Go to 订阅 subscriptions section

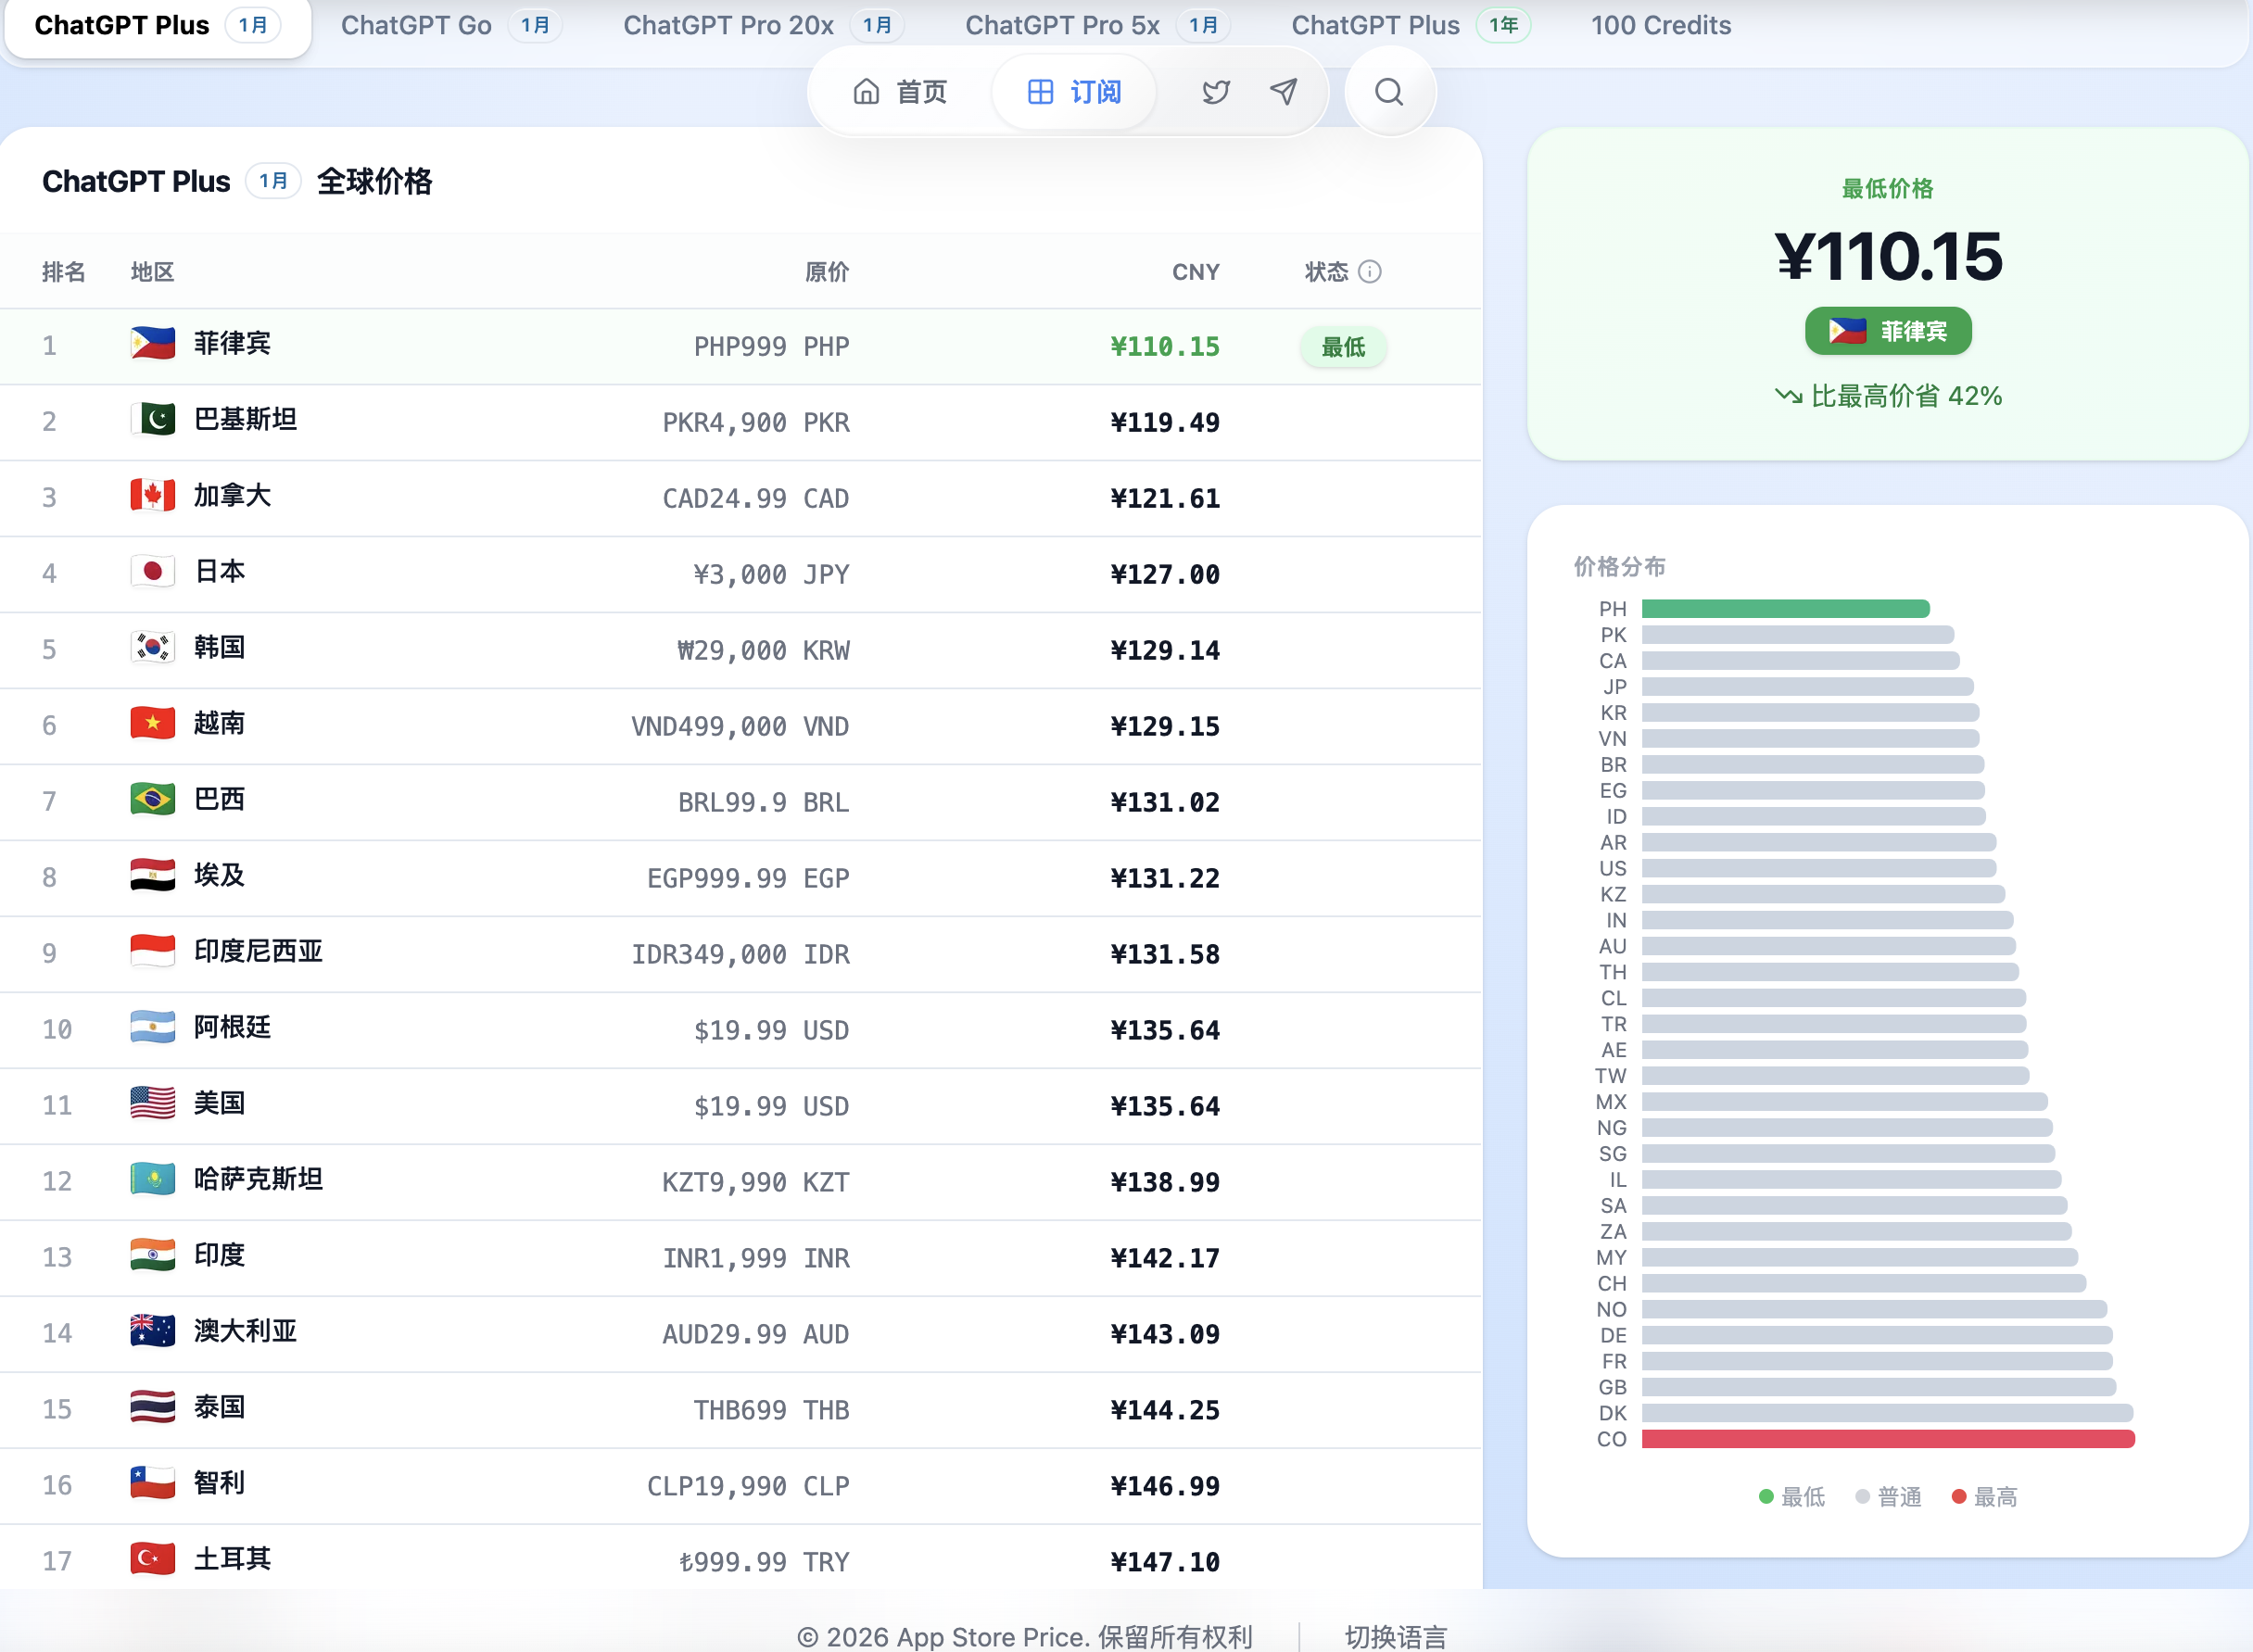pyautogui.click(x=1074, y=92)
